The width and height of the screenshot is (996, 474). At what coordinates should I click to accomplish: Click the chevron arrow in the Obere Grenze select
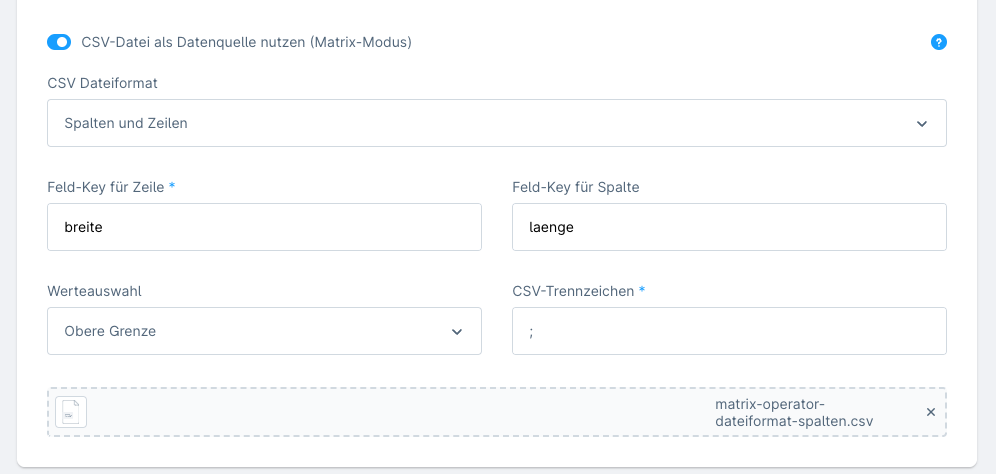coord(457,332)
